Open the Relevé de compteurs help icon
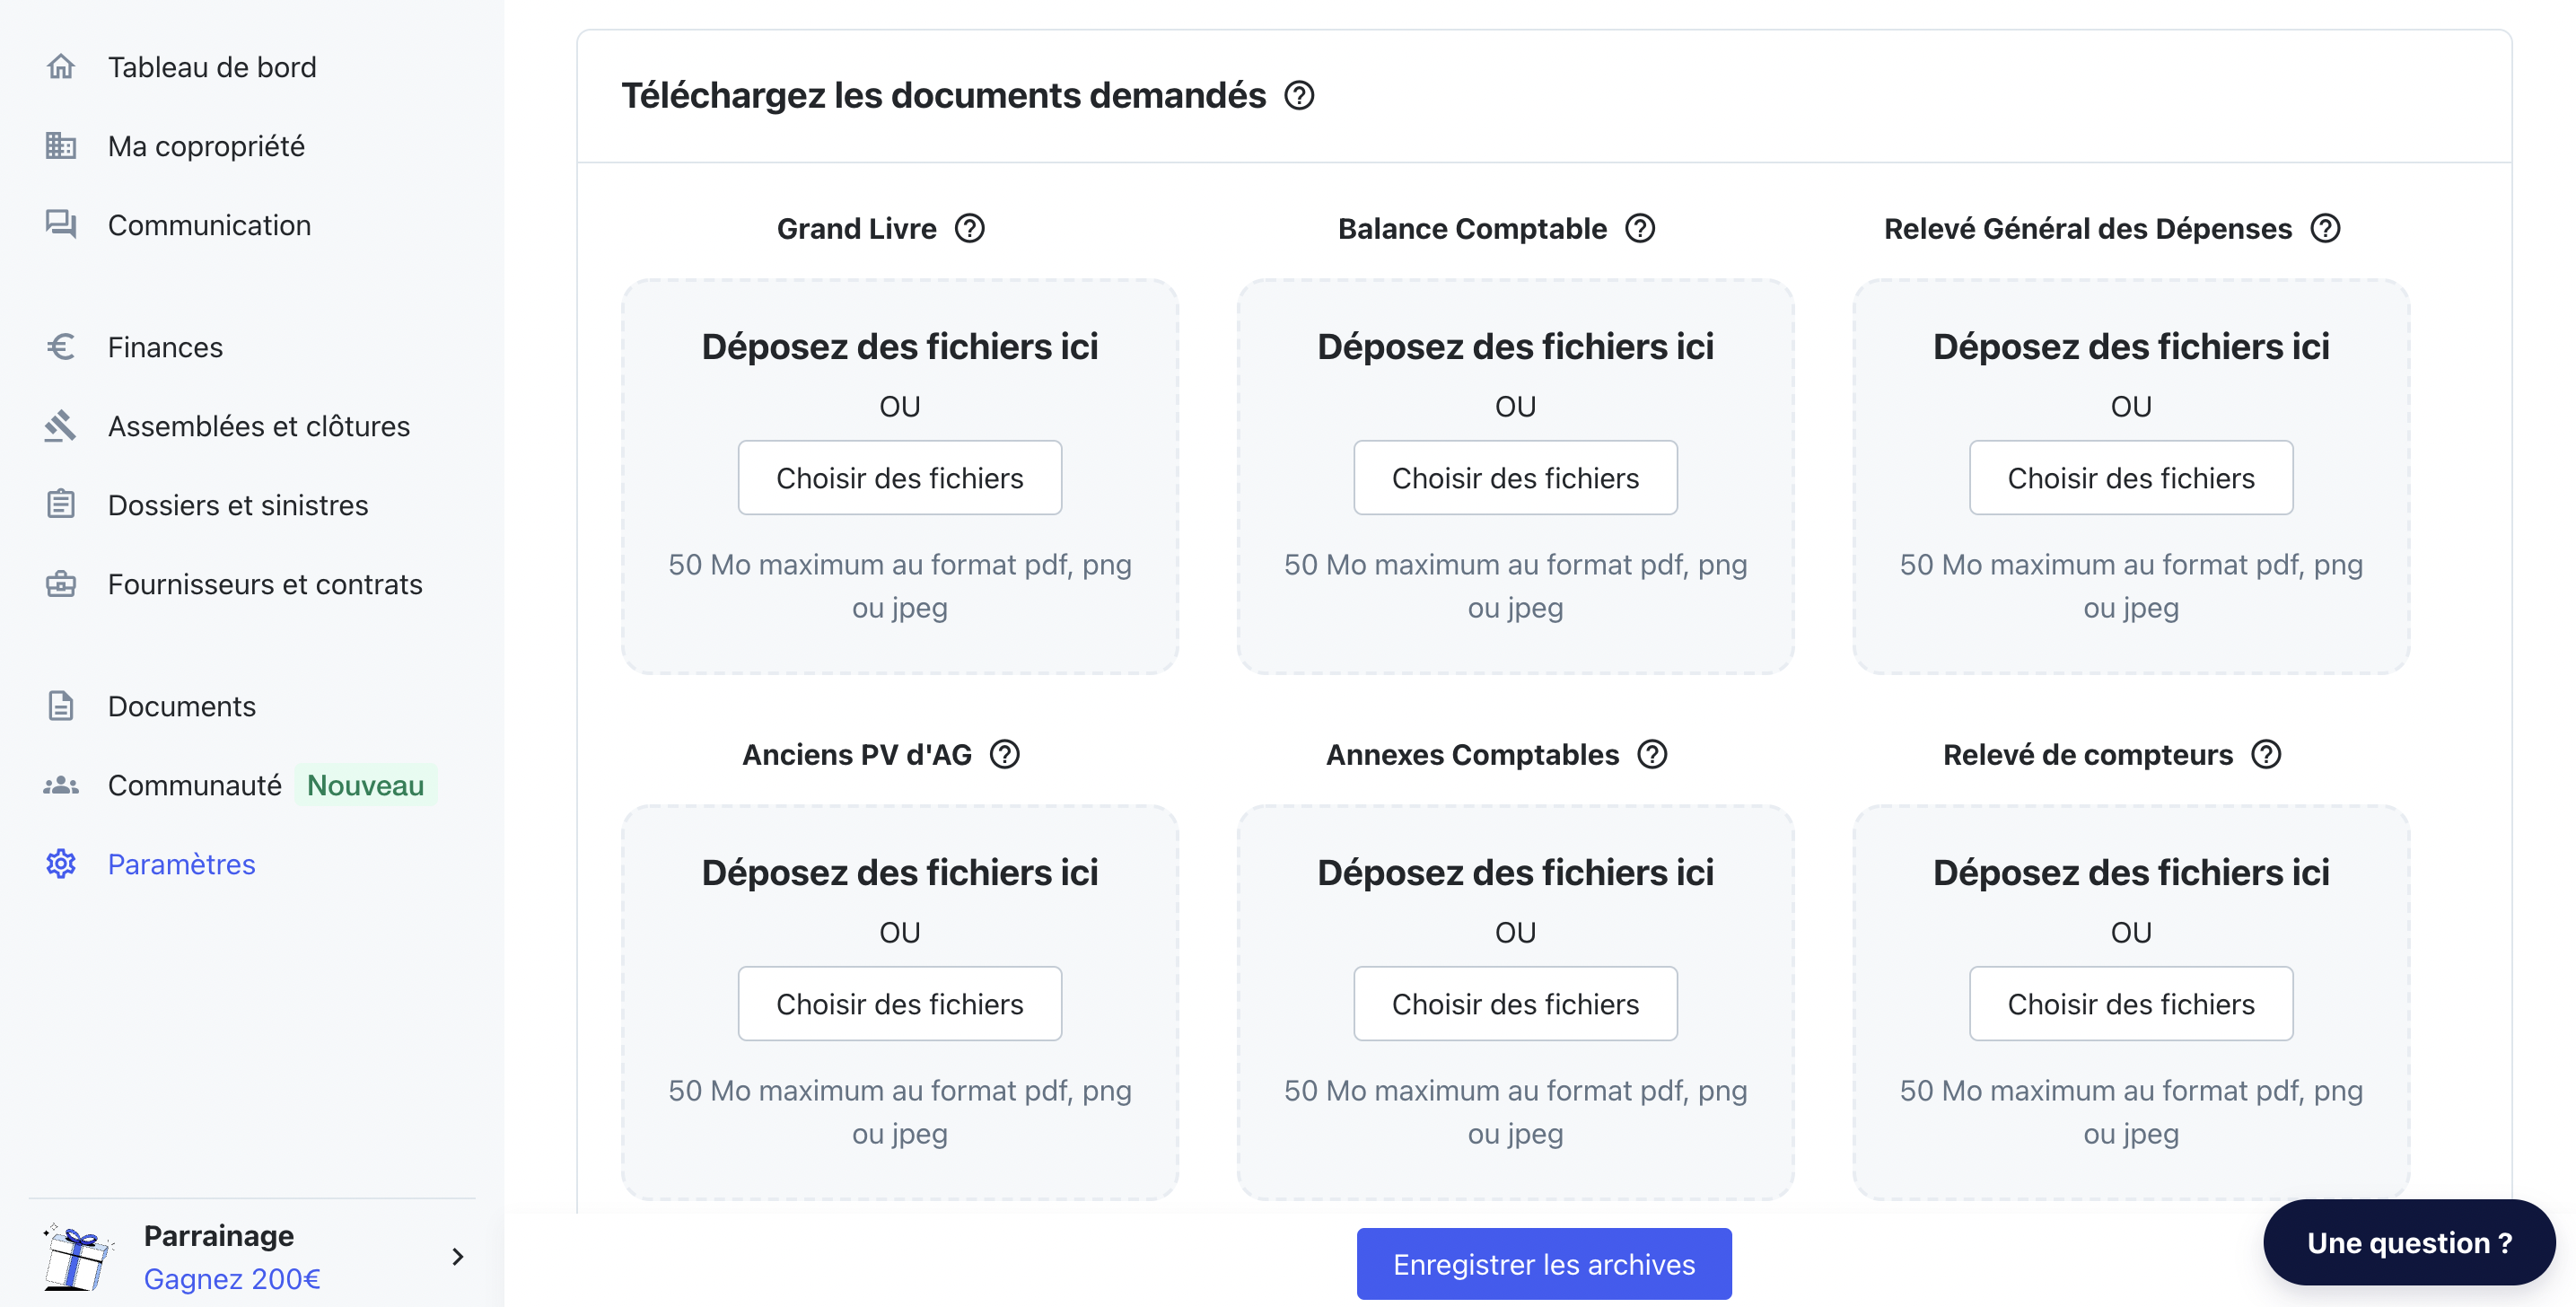2576x1307 pixels. (x=2266, y=755)
